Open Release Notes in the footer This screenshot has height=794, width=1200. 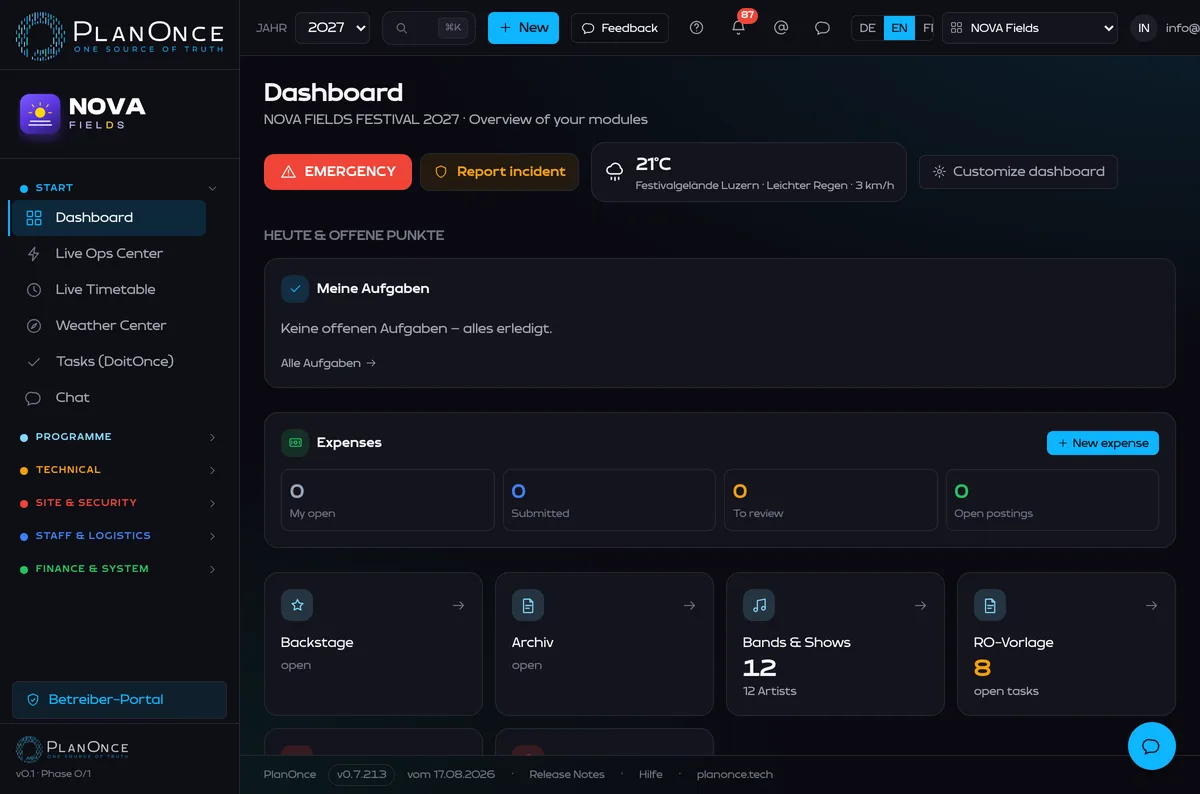coord(567,775)
